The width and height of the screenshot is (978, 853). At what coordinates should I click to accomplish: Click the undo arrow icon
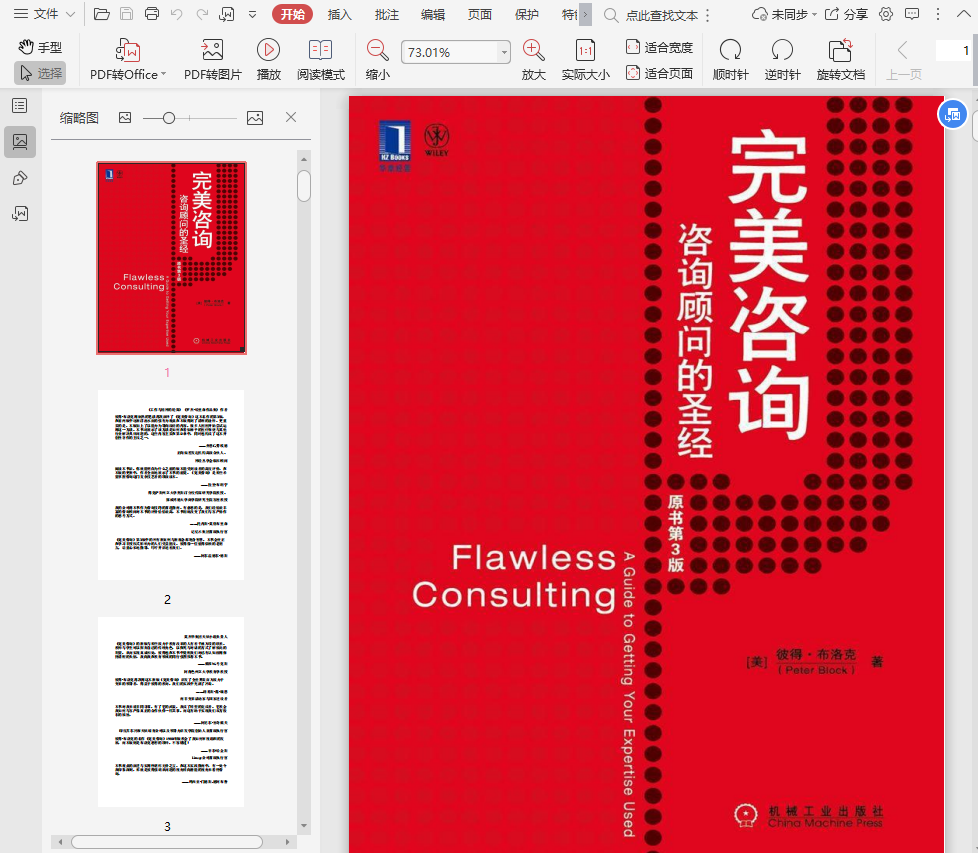(x=177, y=14)
